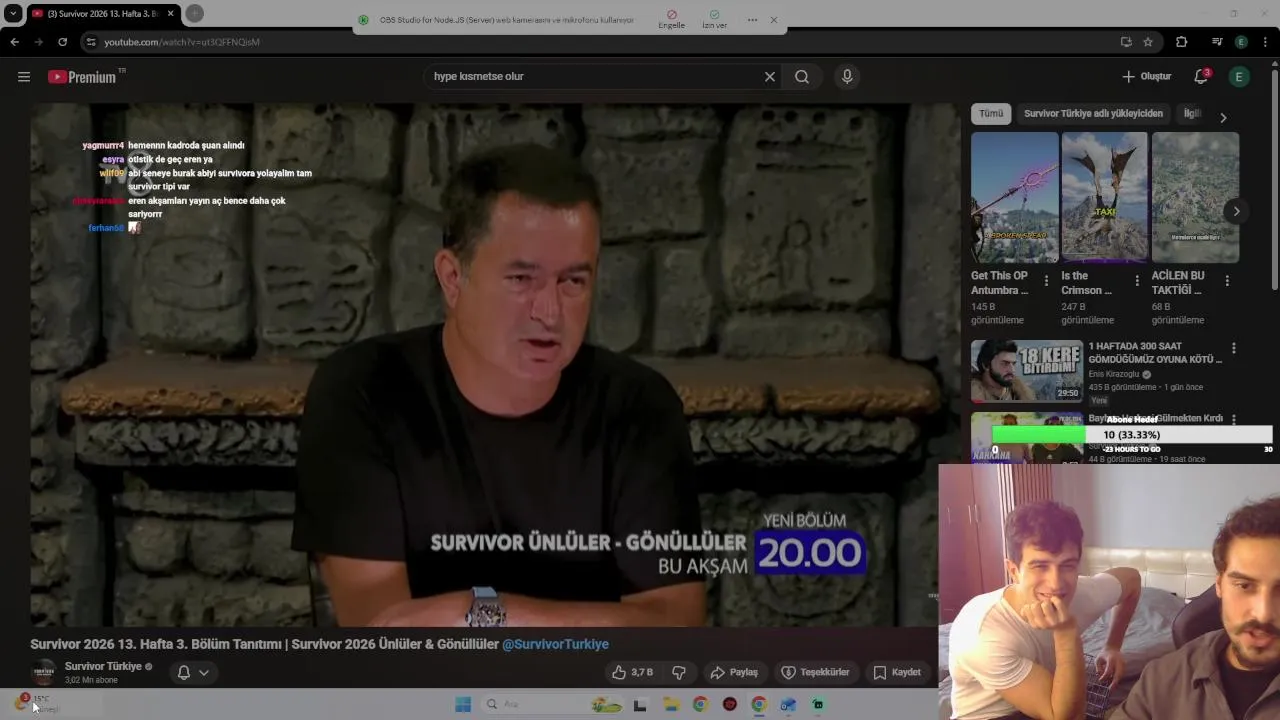Open File Explorer from taskbar
Viewport: 1280px width, 720px height.
(x=671, y=705)
